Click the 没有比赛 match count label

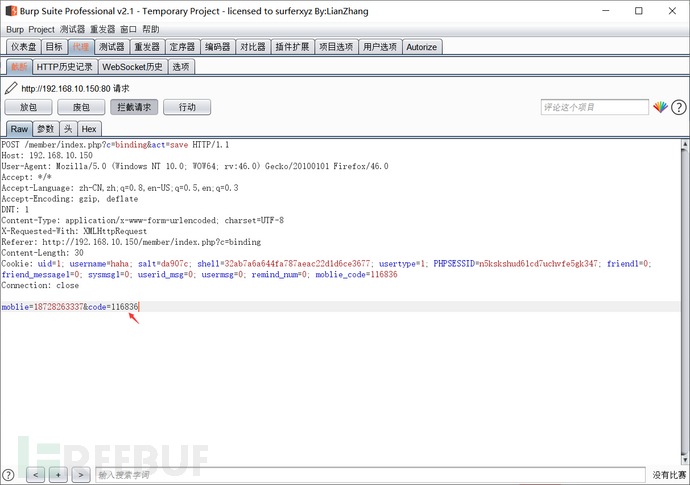pos(669,475)
